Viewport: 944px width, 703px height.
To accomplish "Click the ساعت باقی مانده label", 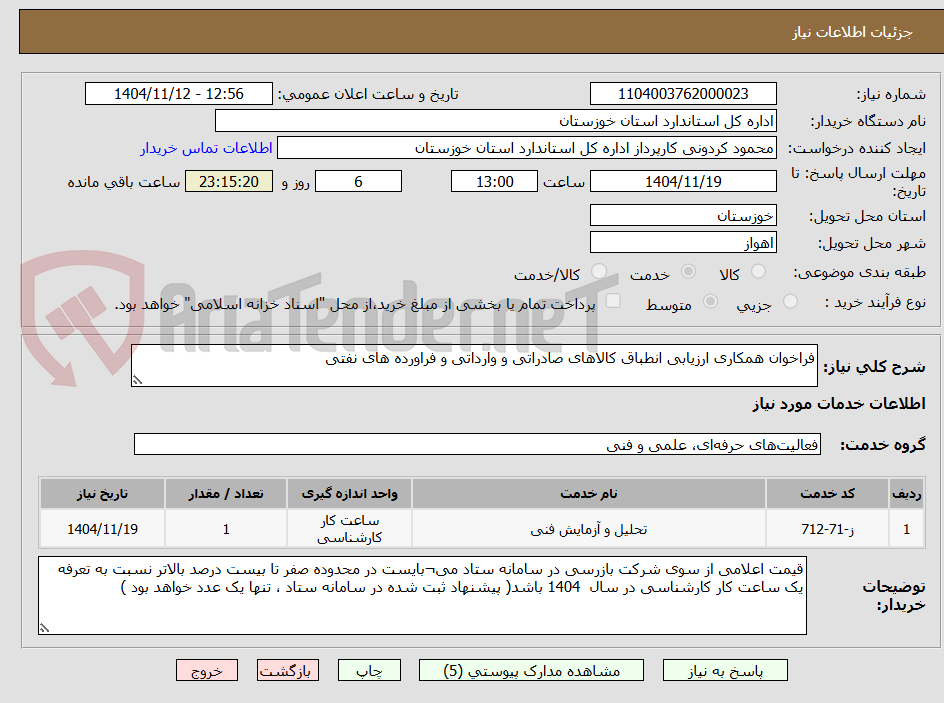I will pos(124,182).
